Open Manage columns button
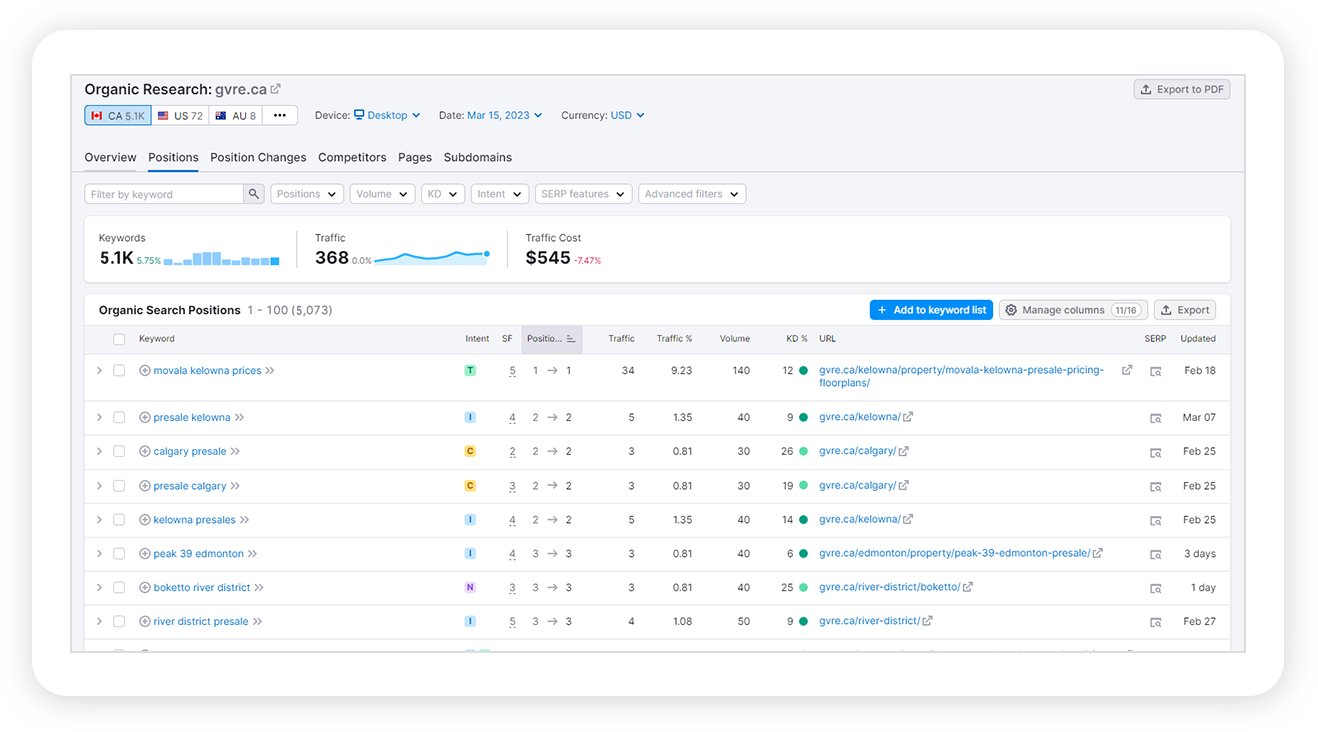Image resolution: width=1318 pixels, height=732 pixels. click(1073, 310)
